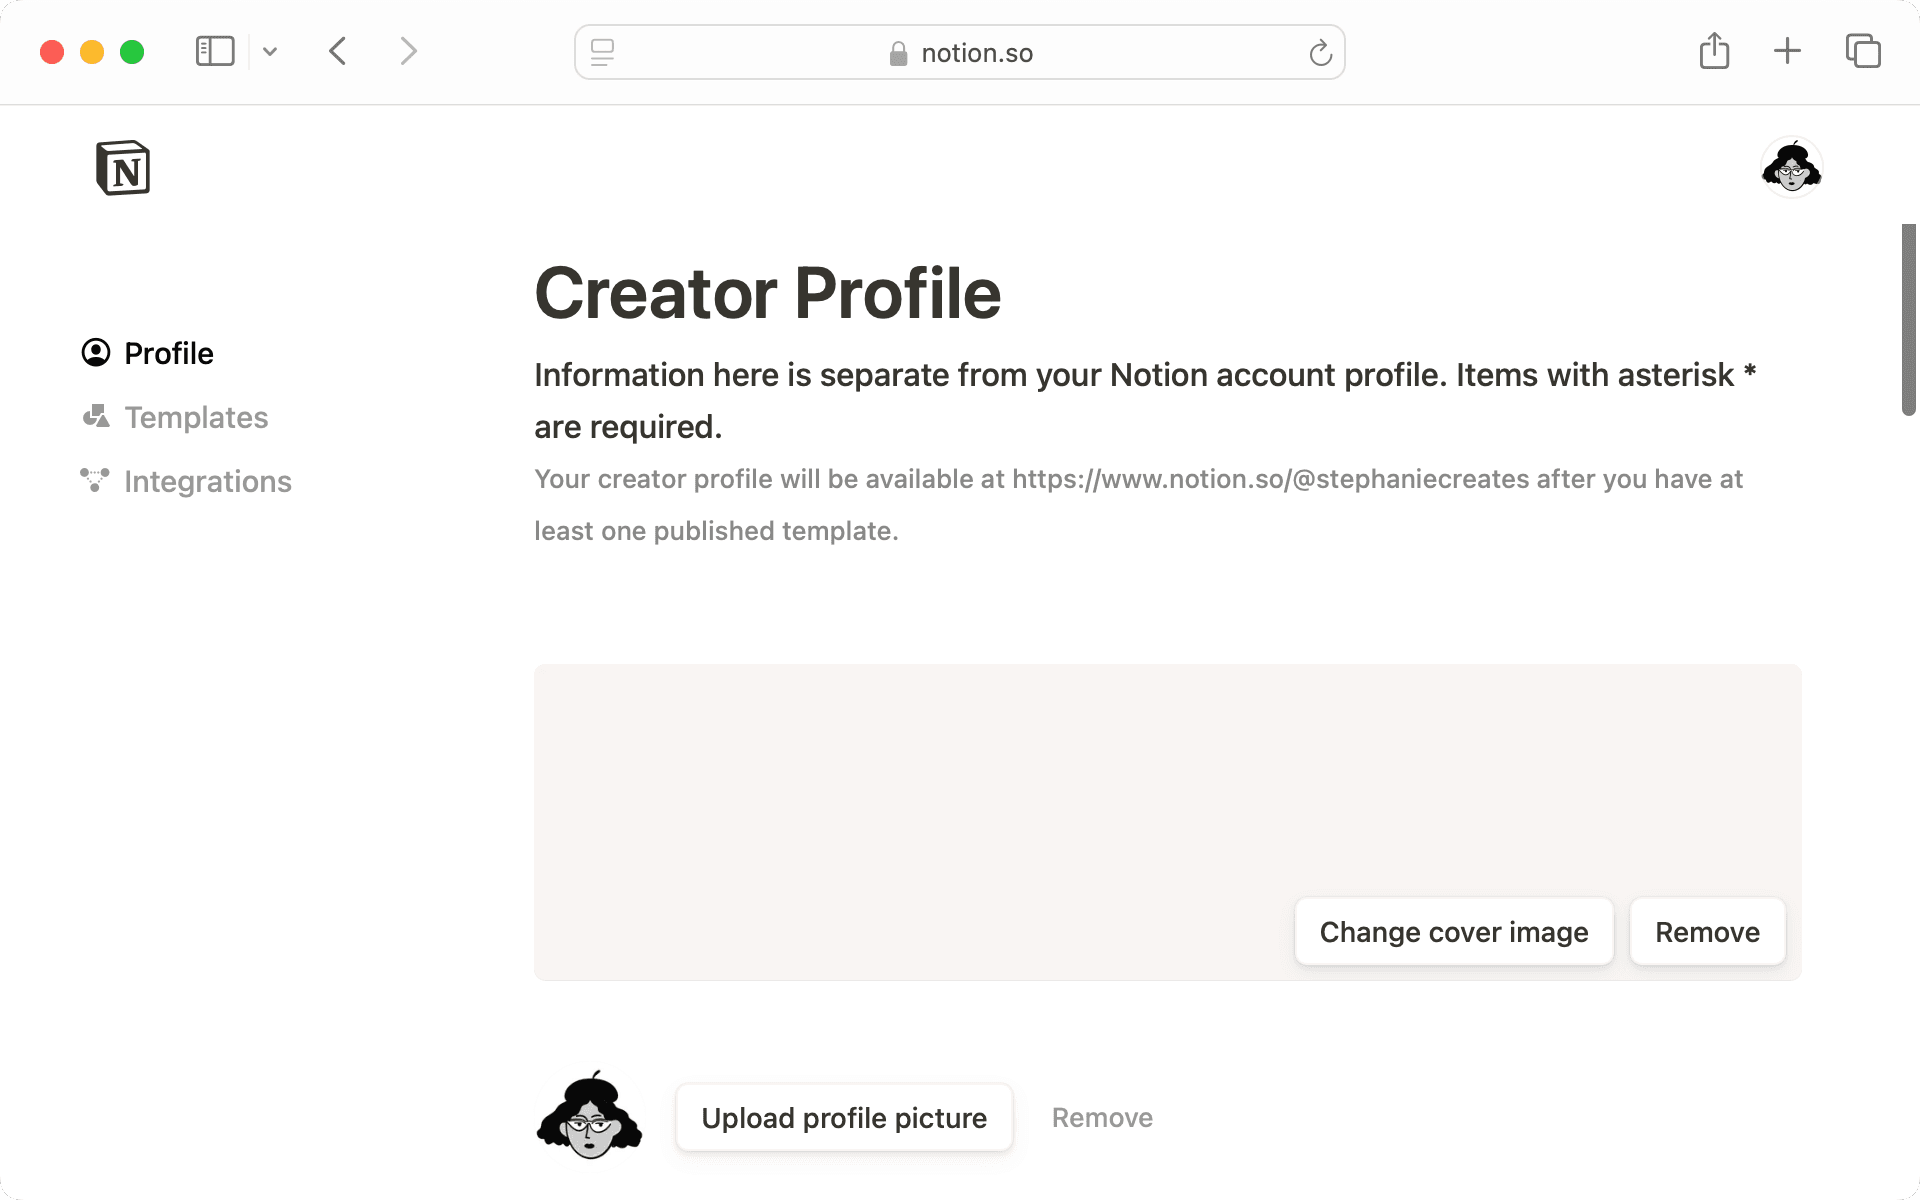This screenshot has height=1200, width=1920.
Task: Click the Templates section icon
Action: click(x=95, y=417)
